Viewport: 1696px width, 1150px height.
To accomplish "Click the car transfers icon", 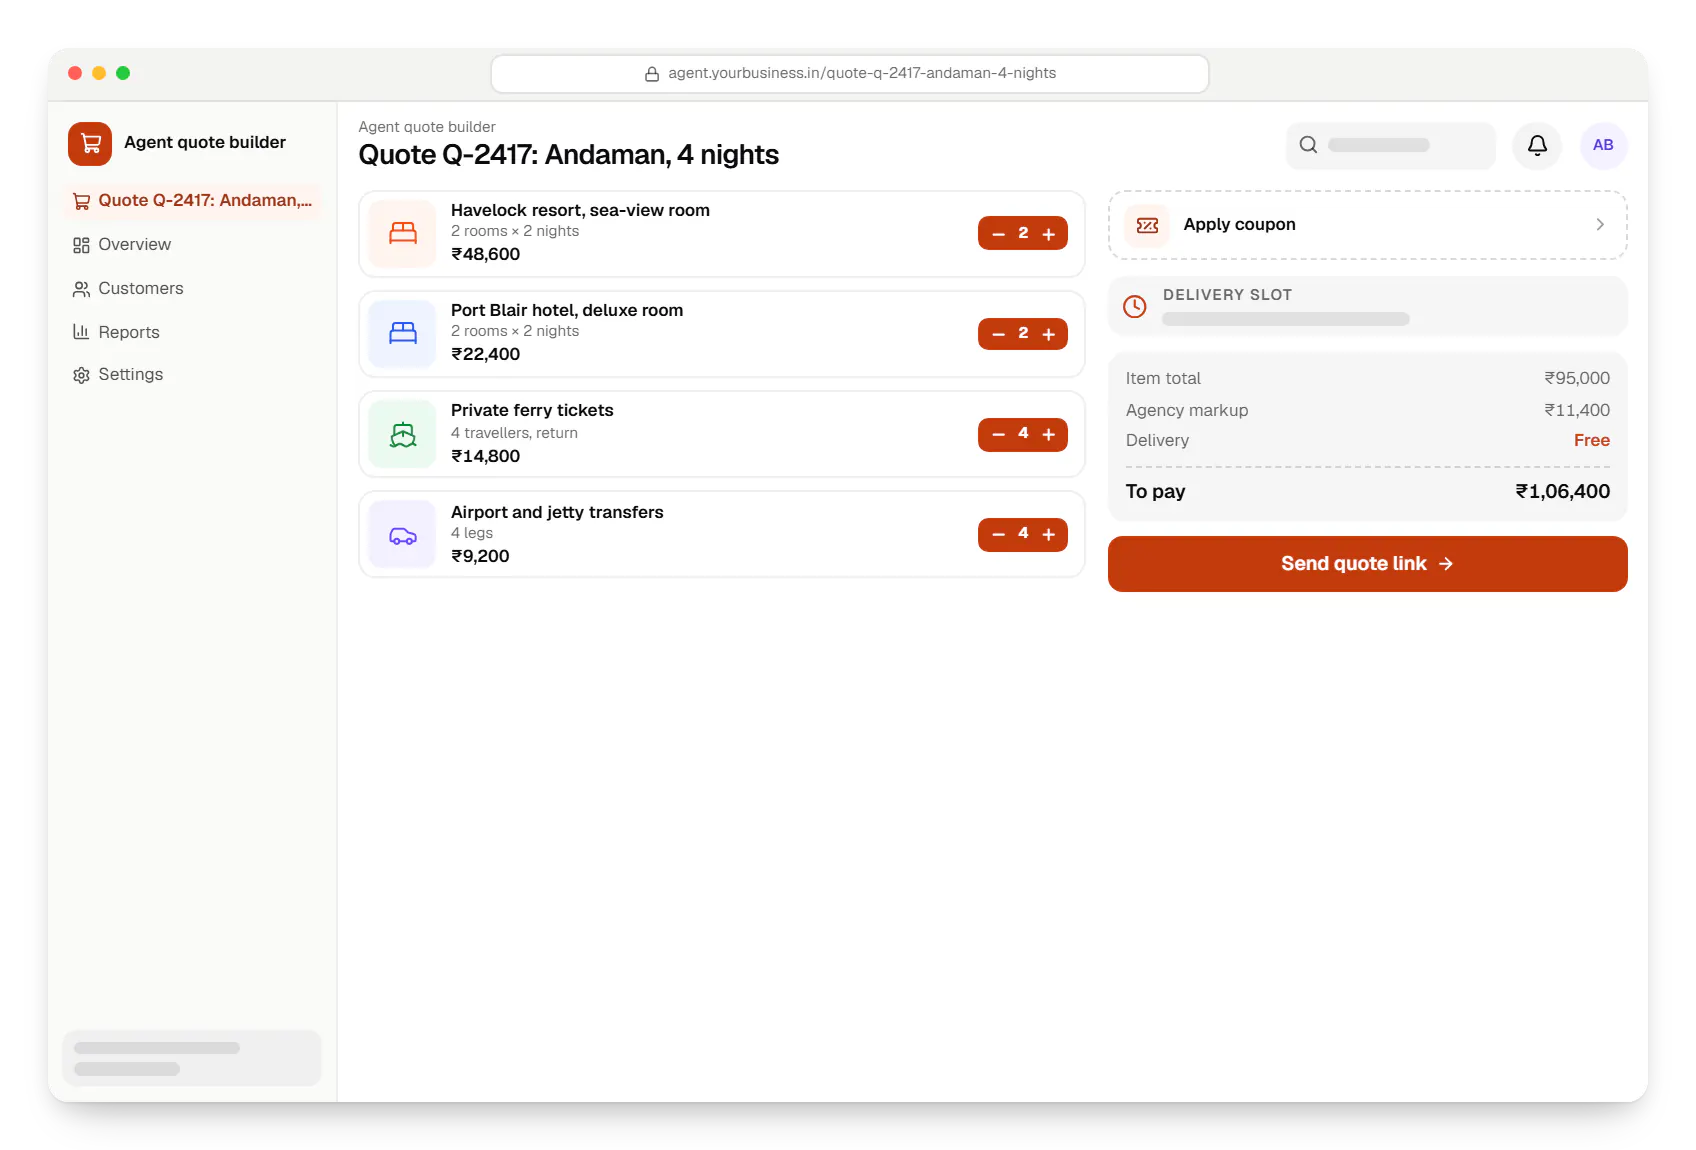I will click(x=403, y=535).
